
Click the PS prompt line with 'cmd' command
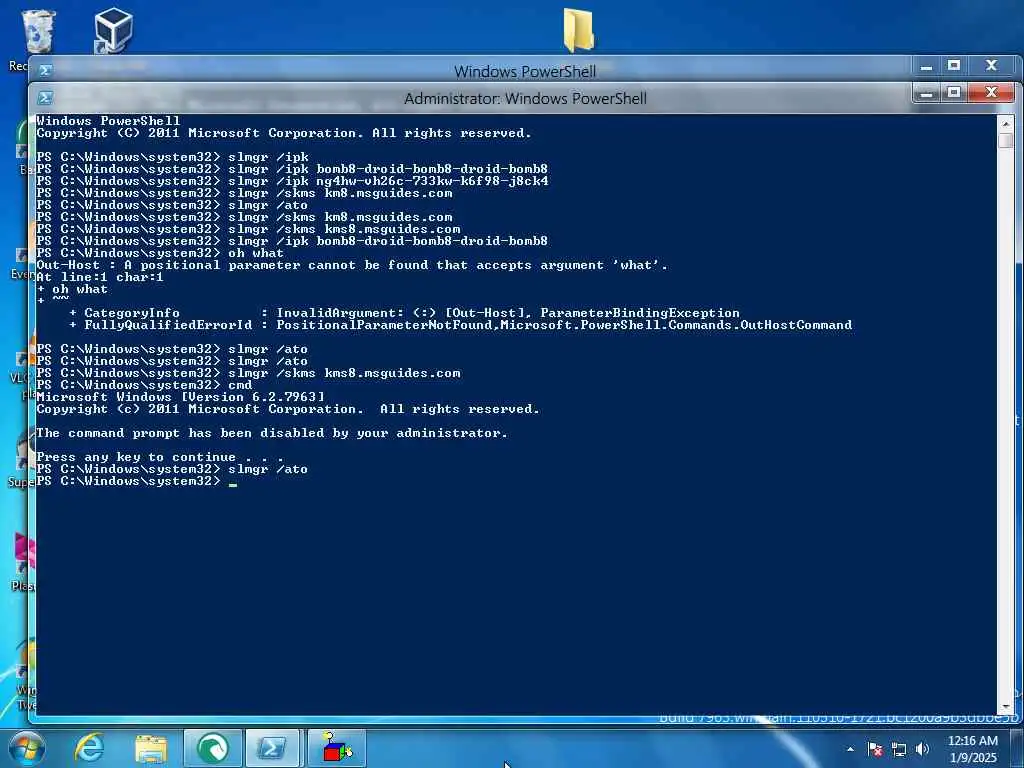(x=144, y=385)
